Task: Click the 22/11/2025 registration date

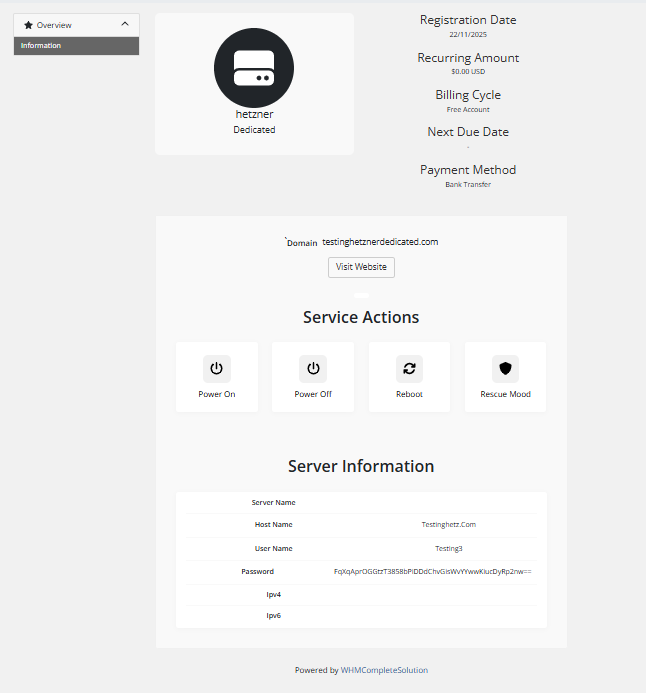Action: (x=468, y=35)
